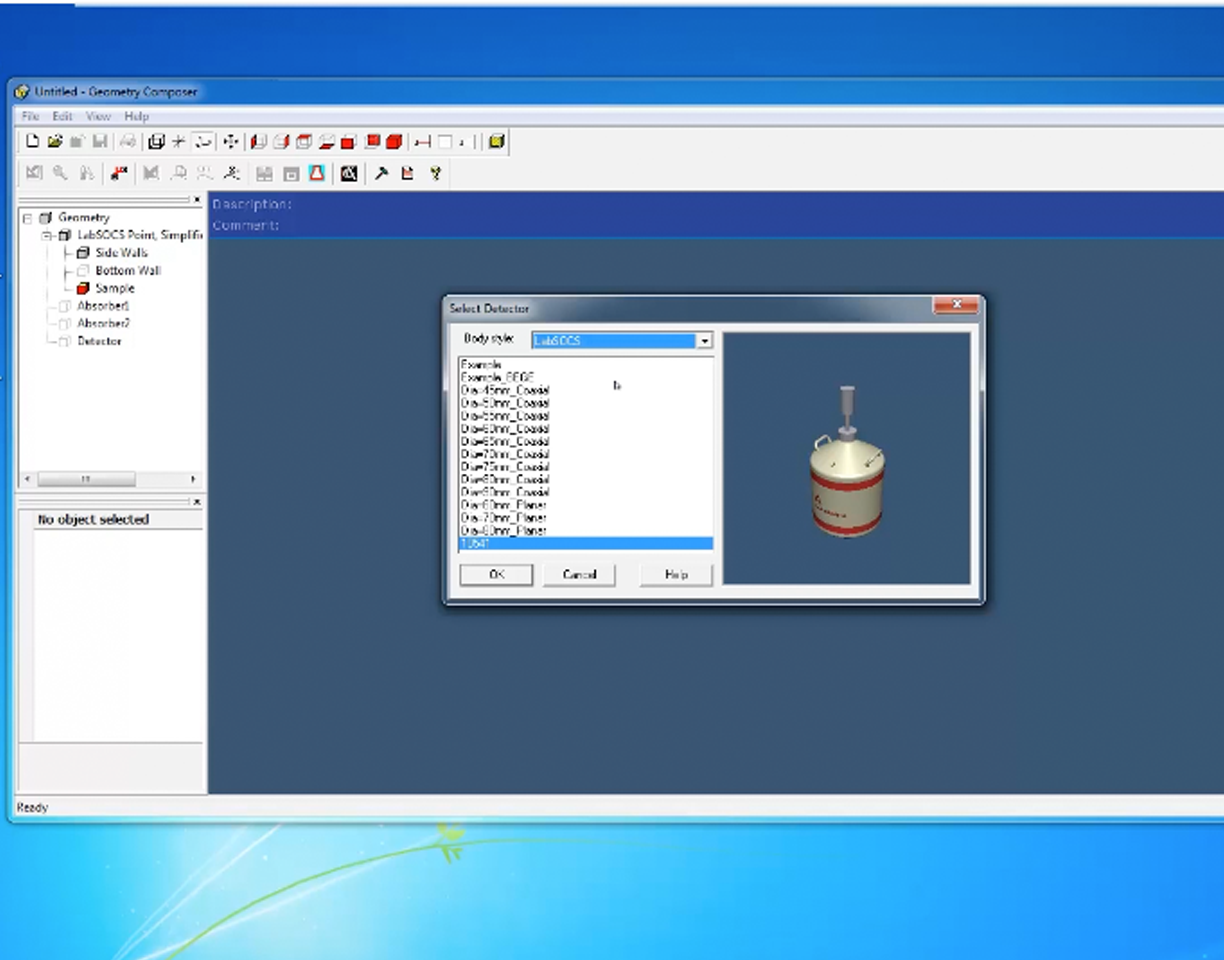Viewport: 1224px width, 960px height.
Task: Close the Select Detector dialog
Action: (957, 305)
